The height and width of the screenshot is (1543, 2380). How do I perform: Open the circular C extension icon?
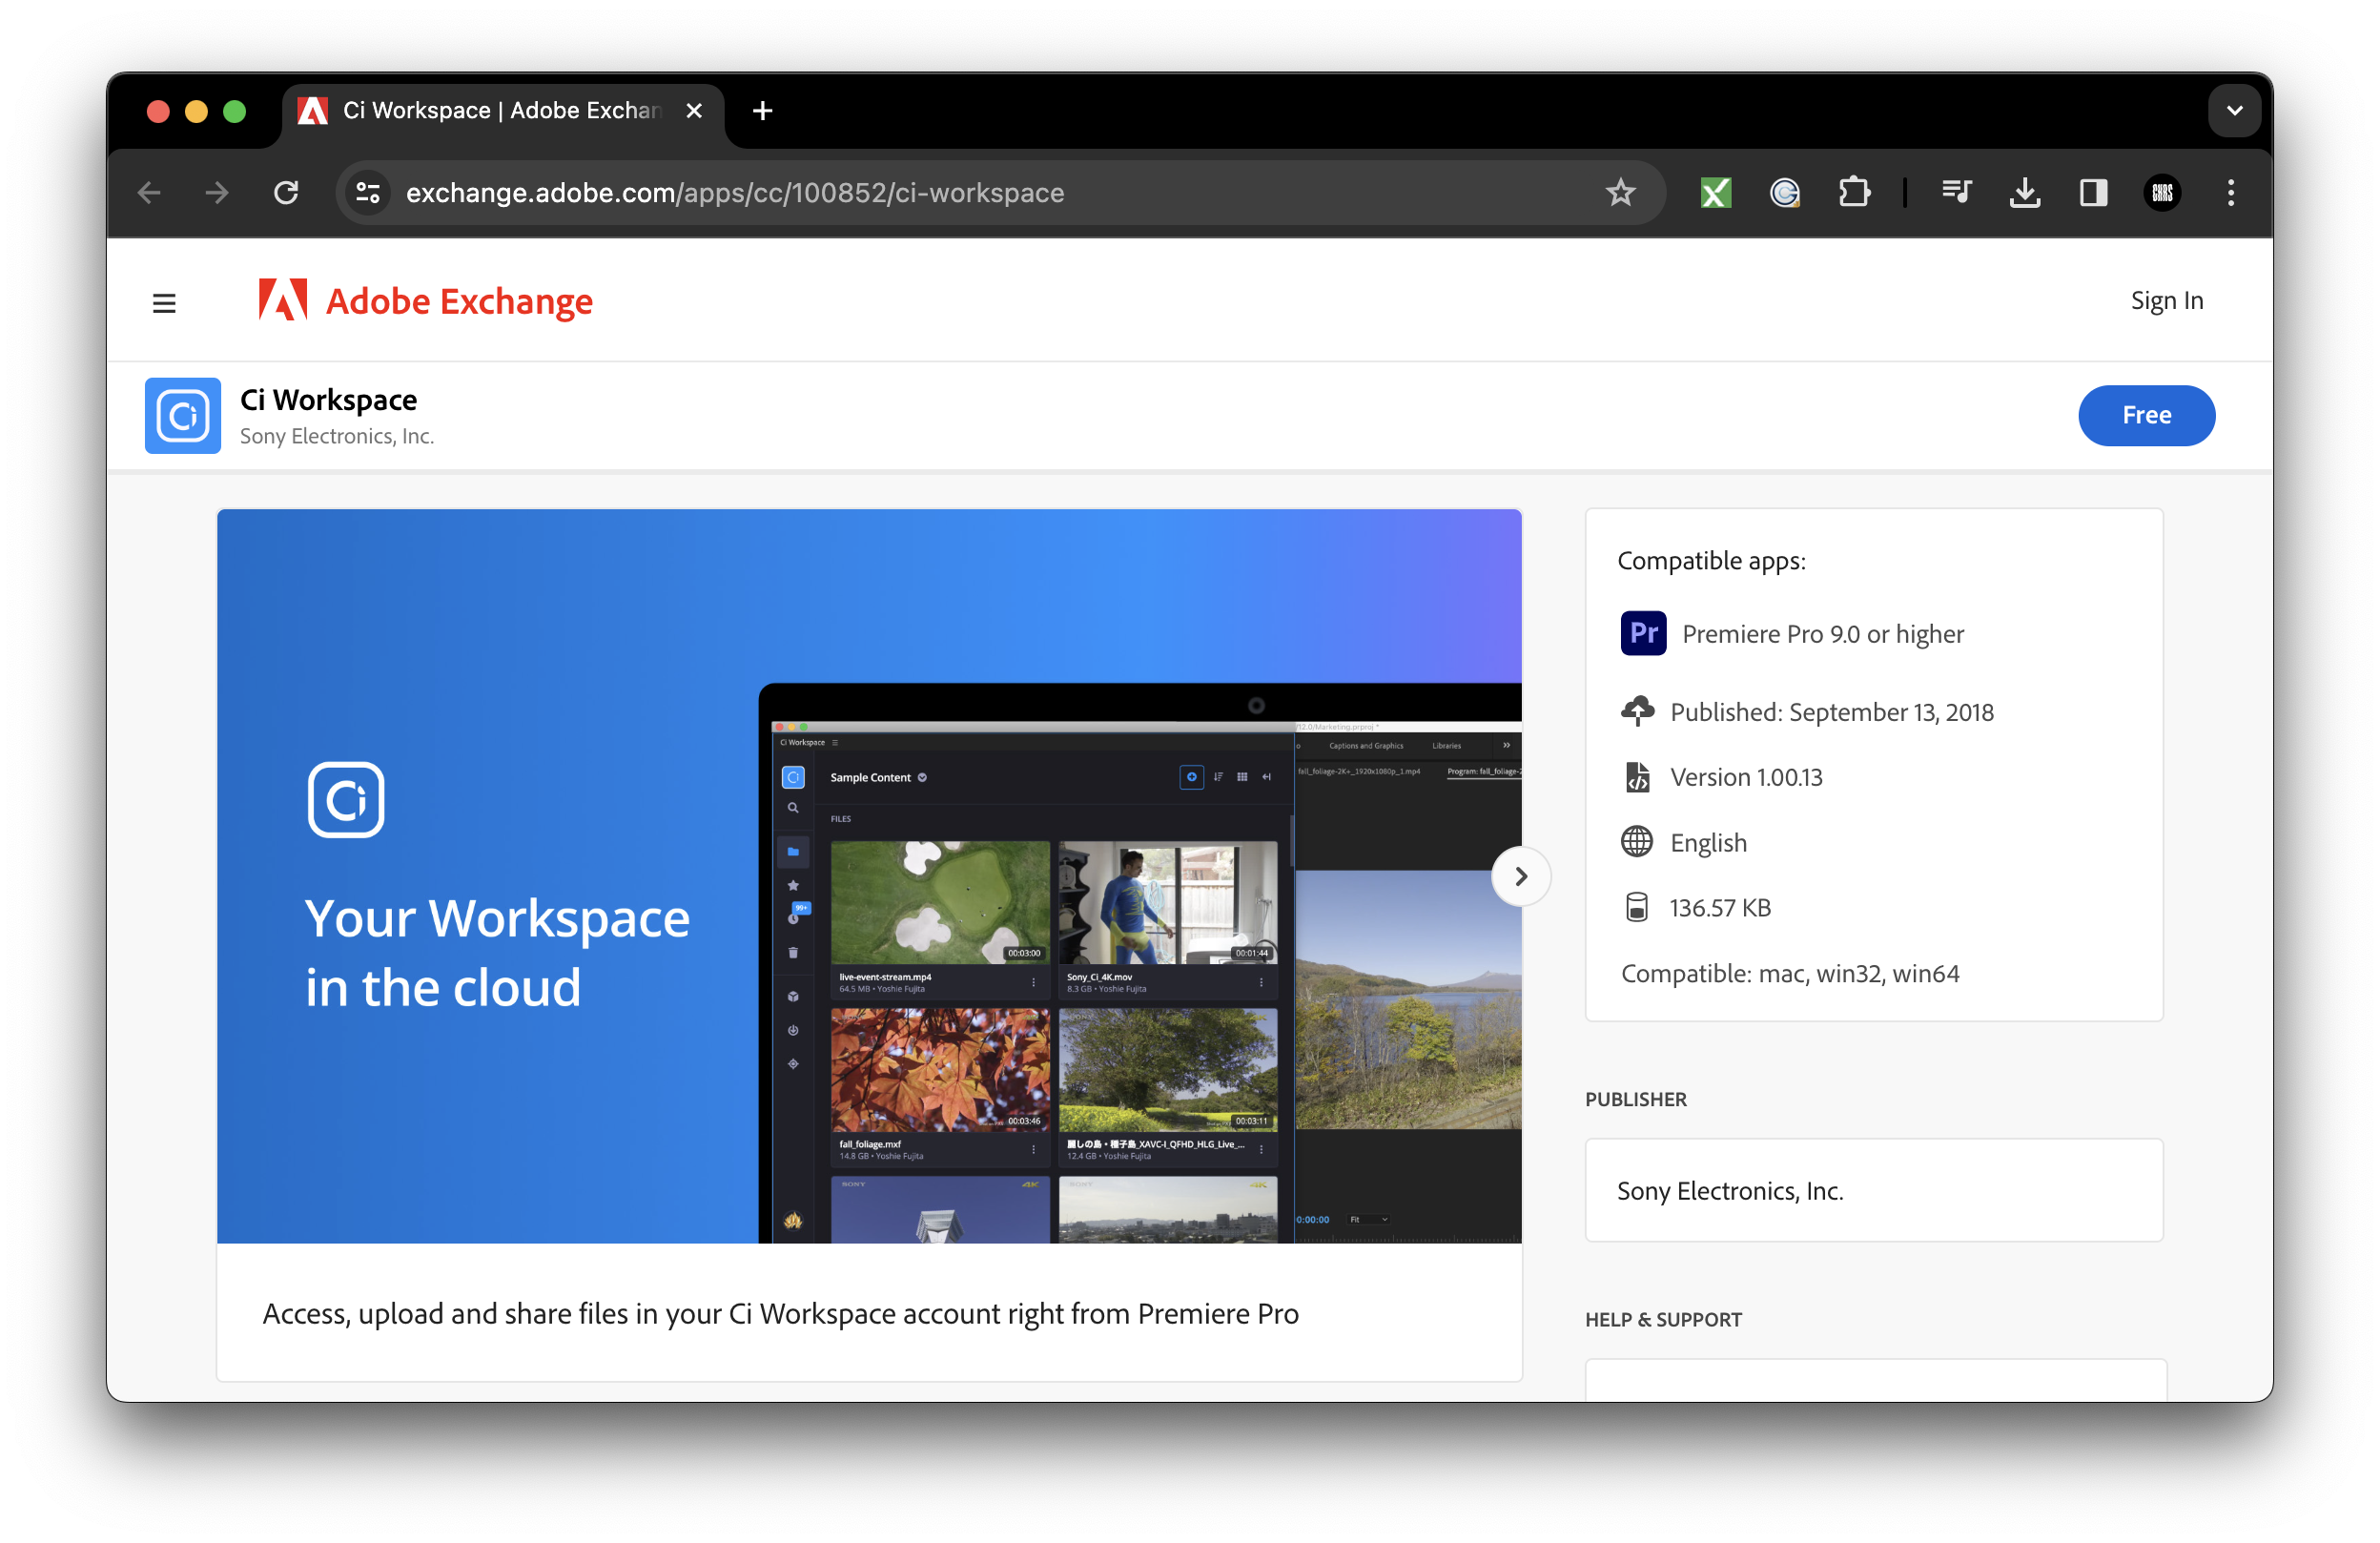tap(1784, 192)
